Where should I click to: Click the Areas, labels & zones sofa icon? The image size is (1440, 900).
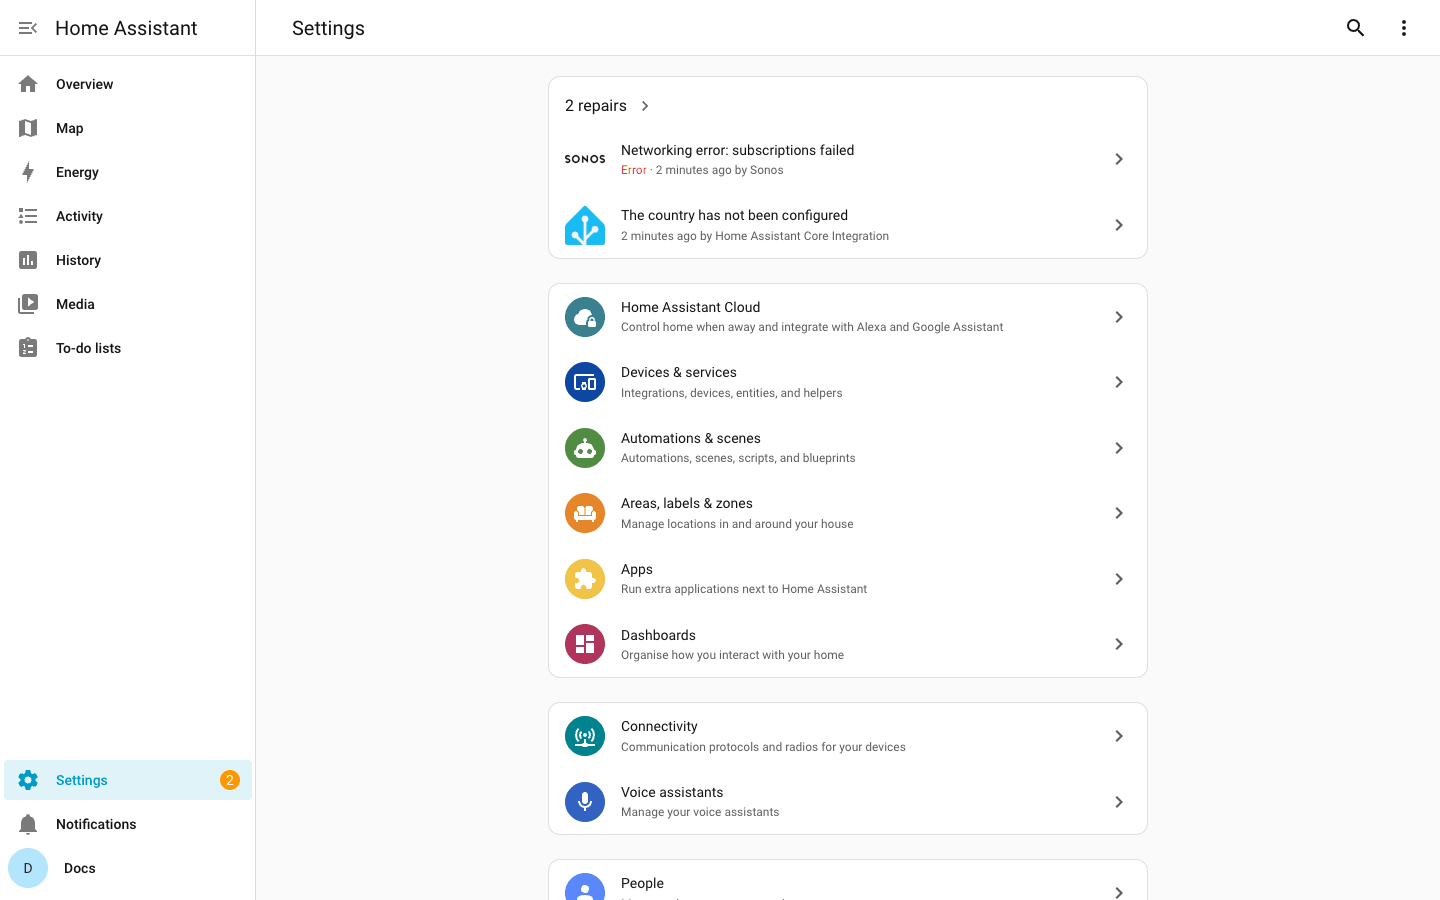[x=585, y=513]
